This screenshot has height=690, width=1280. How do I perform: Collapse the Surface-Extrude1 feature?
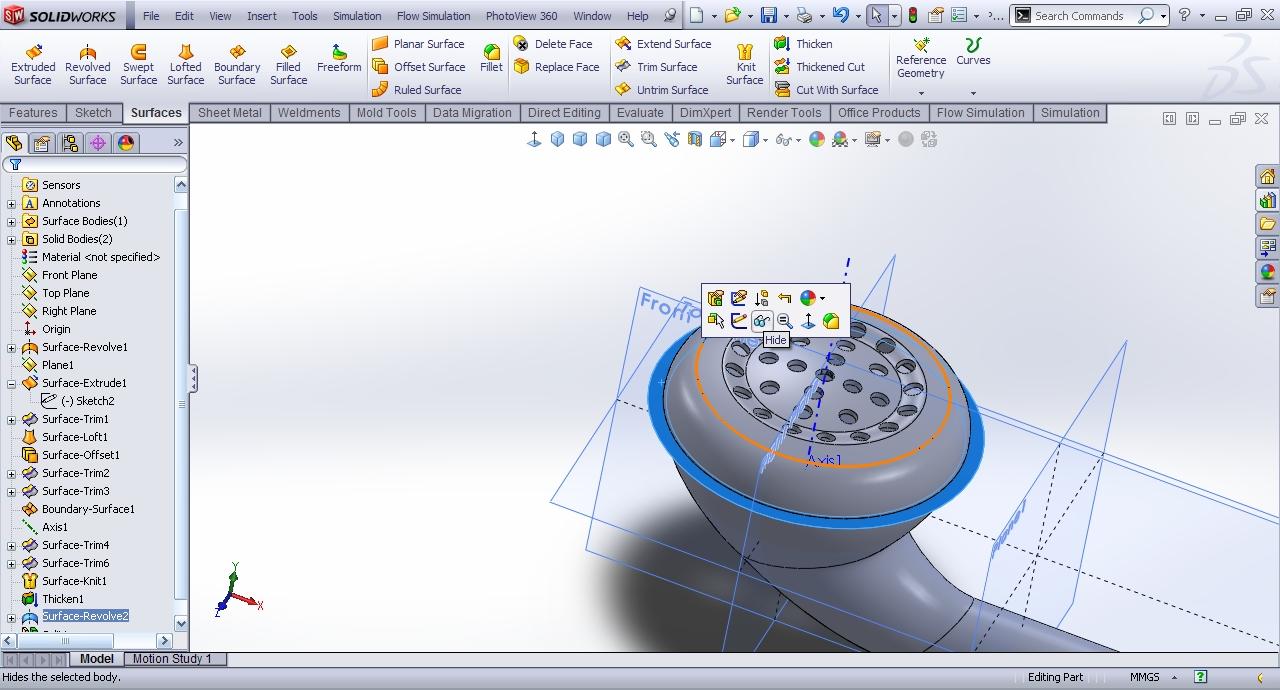11,383
